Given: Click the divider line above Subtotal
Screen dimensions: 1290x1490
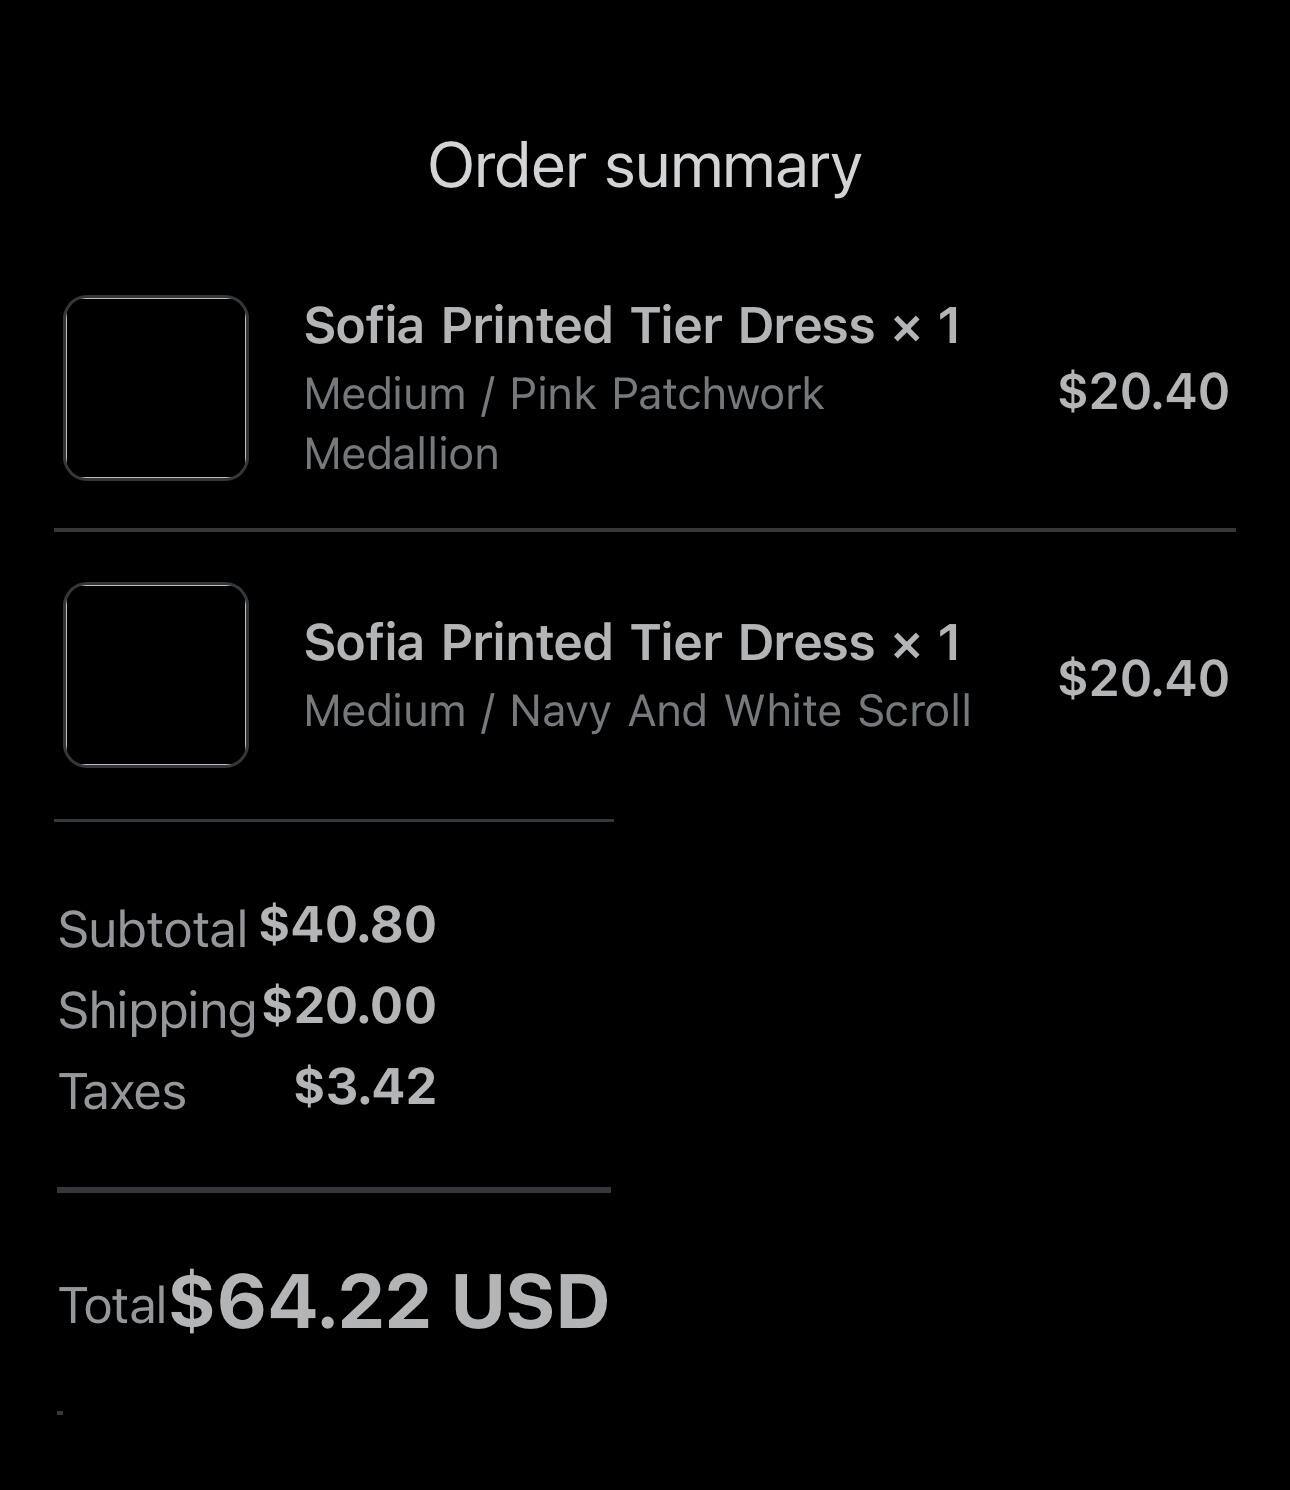Looking at the screenshot, I should coord(334,820).
